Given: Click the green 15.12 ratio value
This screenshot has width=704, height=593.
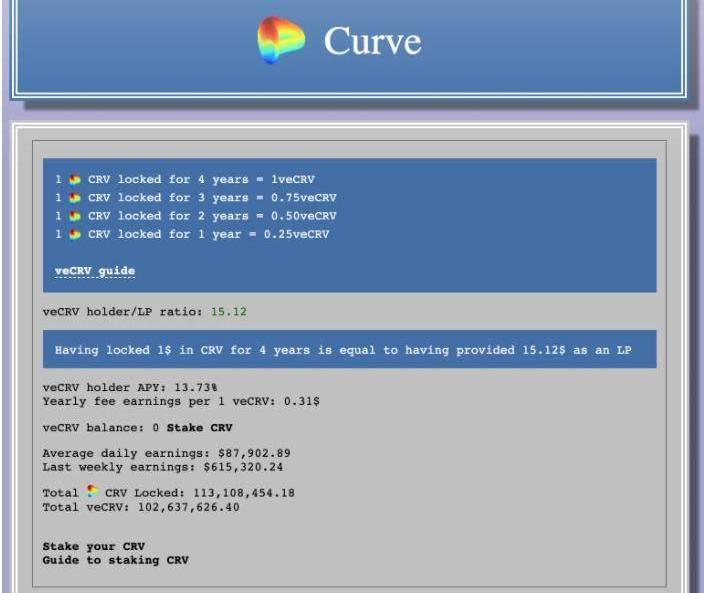Looking at the screenshot, I should coord(228,312).
